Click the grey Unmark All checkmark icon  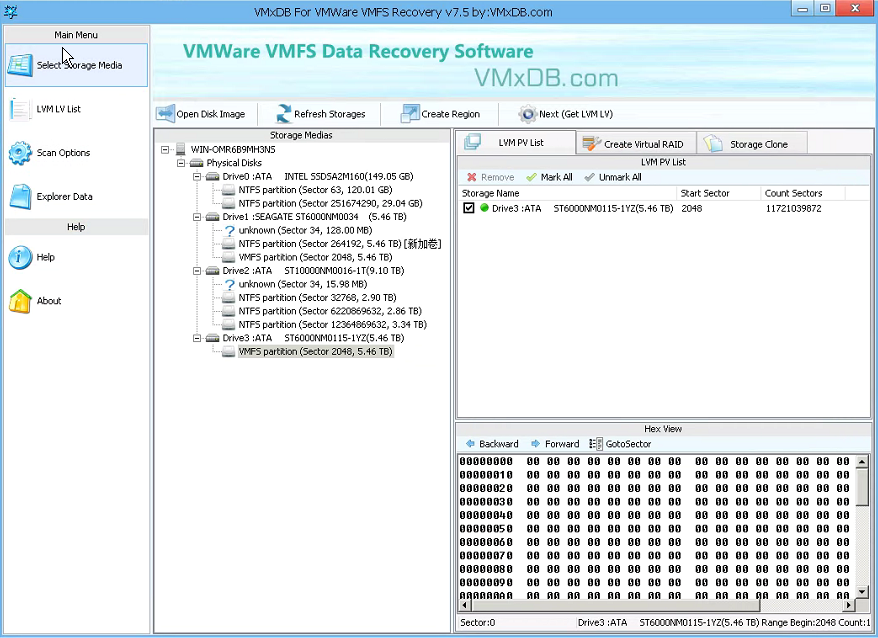(x=589, y=177)
